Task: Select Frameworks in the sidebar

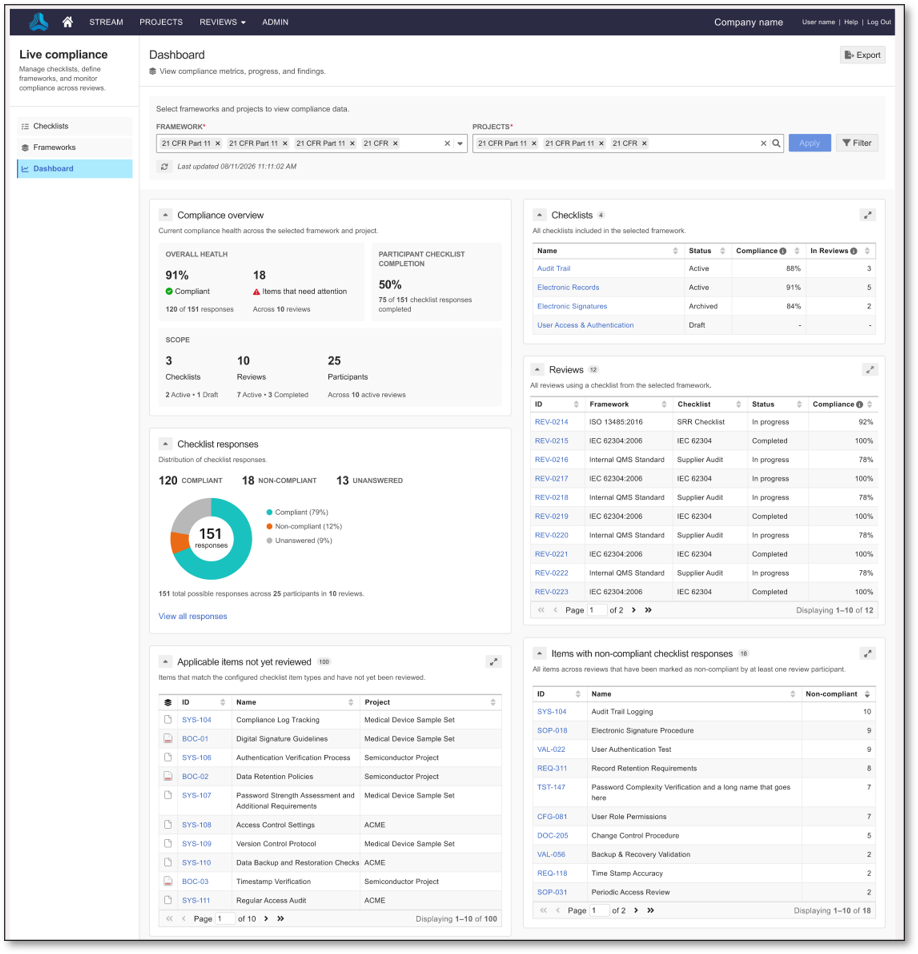Action: (x=75, y=147)
